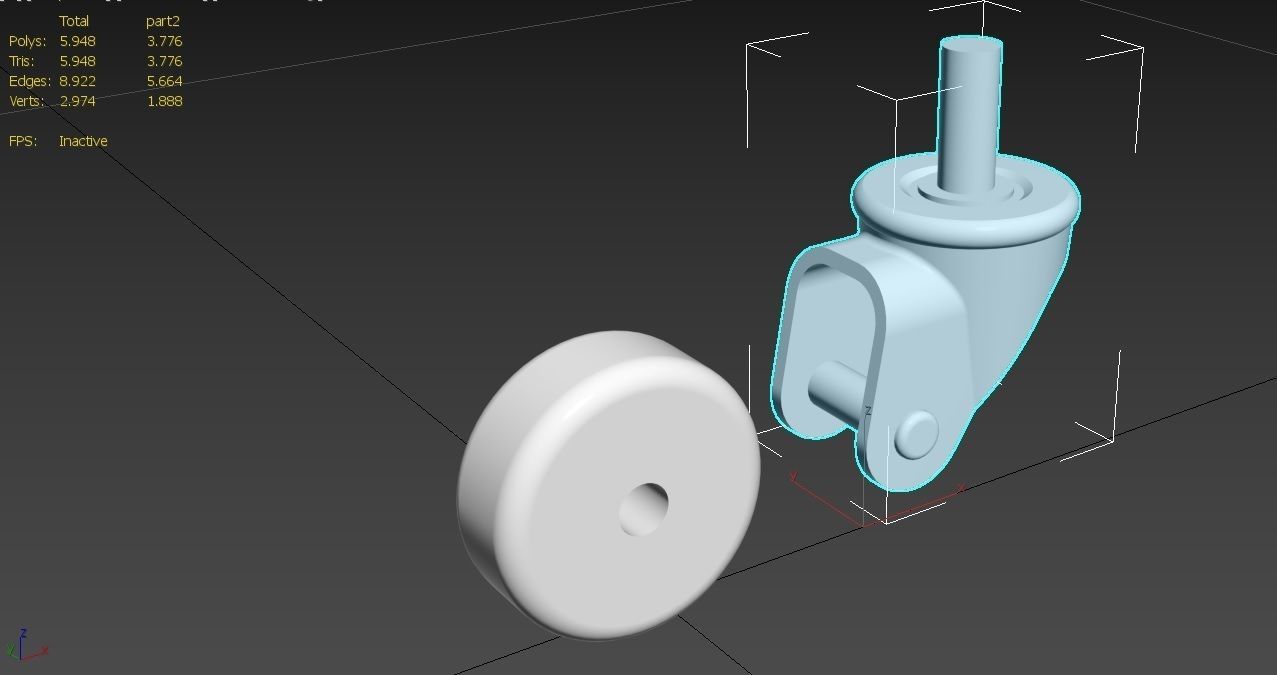Click the 'Tris:' statistics label
Screen dimensions: 1277x675
click(22, 61)
